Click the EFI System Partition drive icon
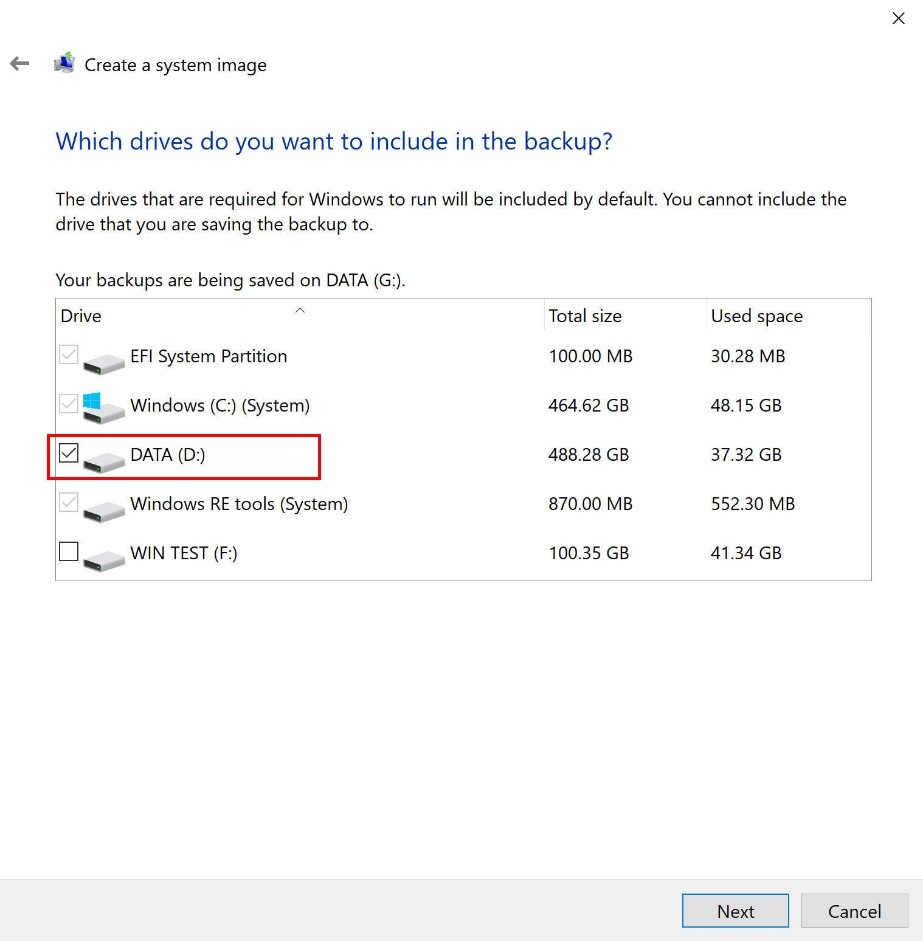Viewport: 923px width, 941px height. click(x=104, y=362)
